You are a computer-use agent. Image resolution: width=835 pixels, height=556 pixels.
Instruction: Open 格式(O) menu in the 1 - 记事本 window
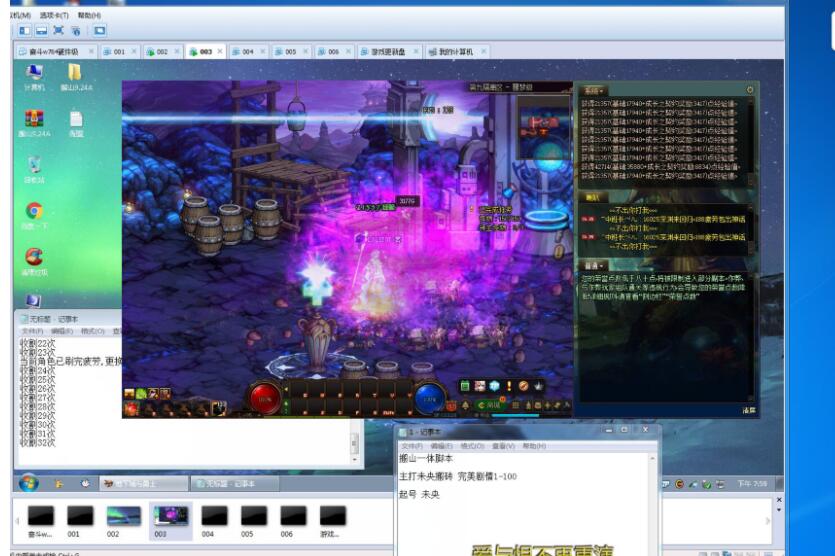(472, 446)
